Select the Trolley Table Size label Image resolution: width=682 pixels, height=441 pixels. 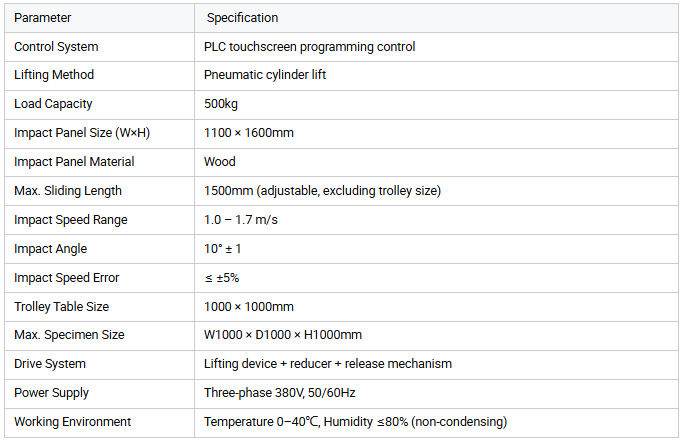(61, 307)
